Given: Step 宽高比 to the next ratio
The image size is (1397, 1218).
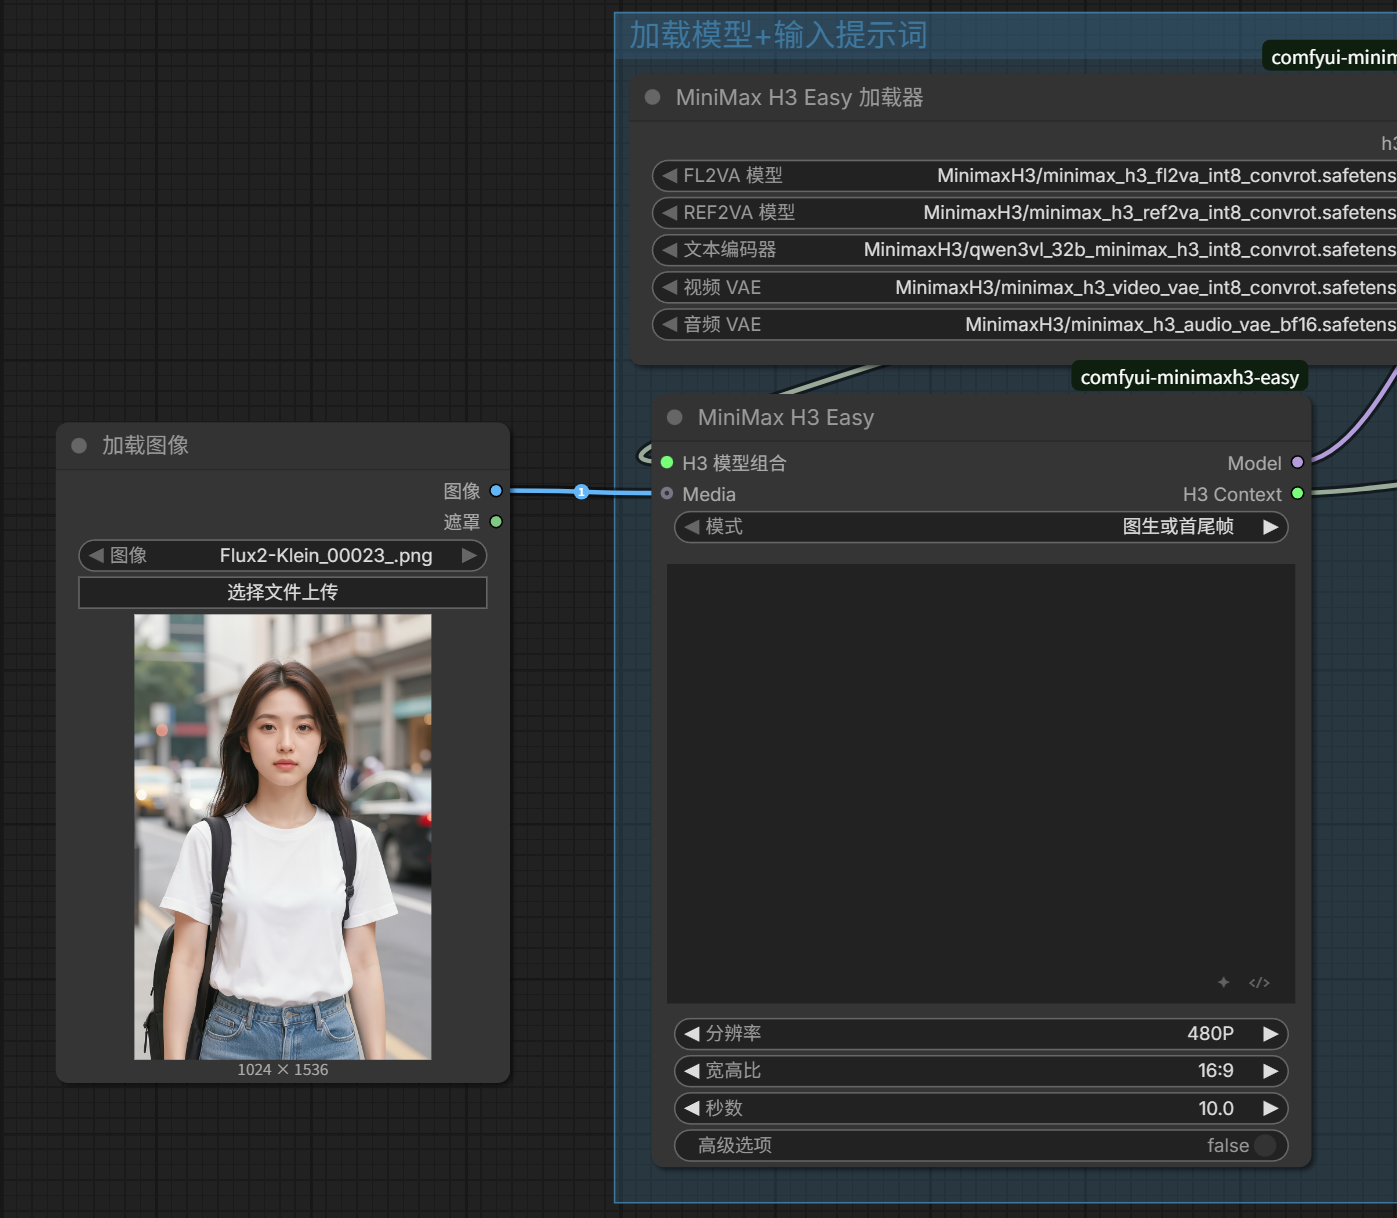Looking at the screenshot, I should pyautogui.click(x=1270, y=1070).
